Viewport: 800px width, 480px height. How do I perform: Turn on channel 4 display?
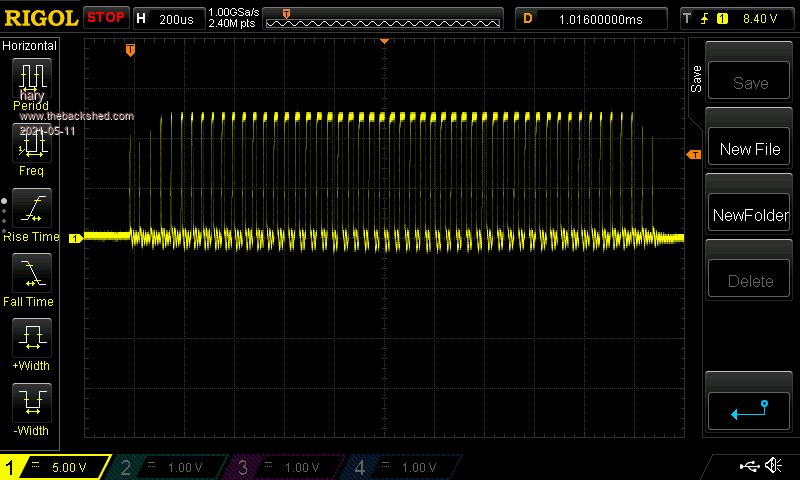[x=402, y=467]
